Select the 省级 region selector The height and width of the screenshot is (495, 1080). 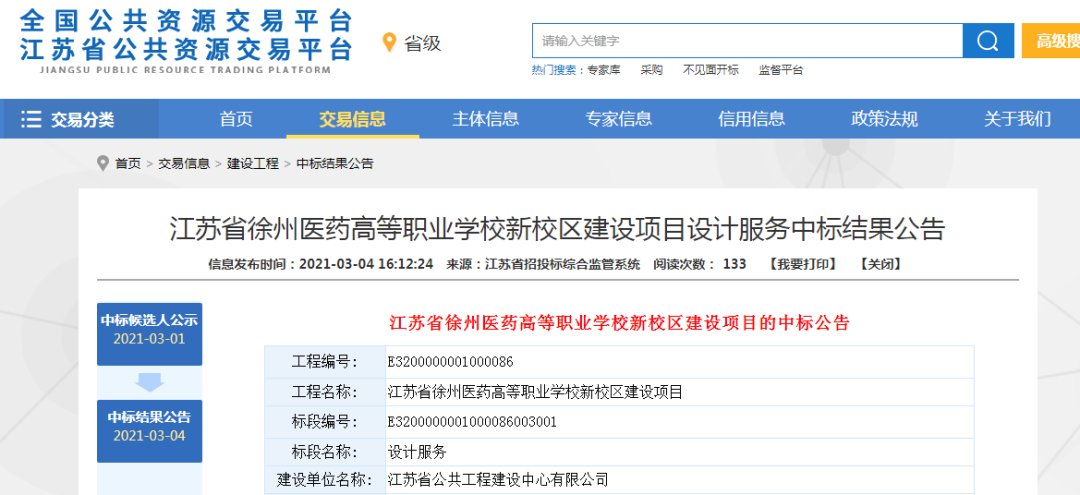(x=422, y=43)
